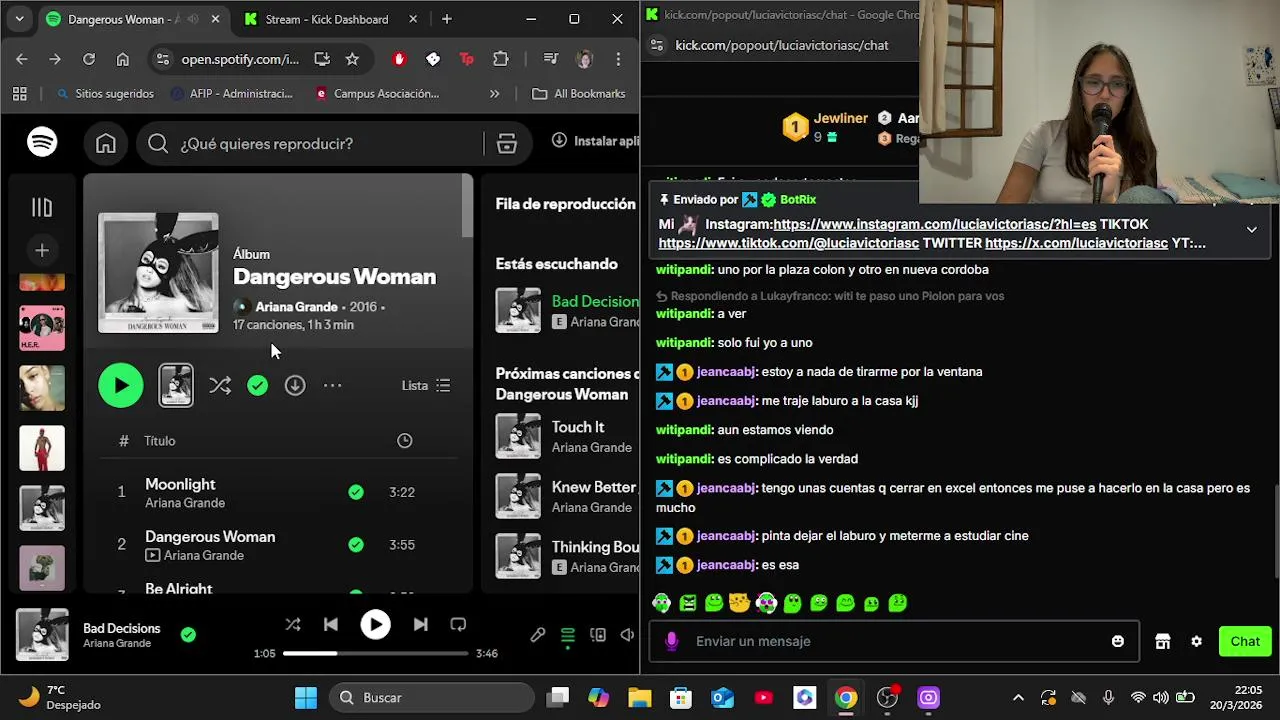This screenshot has width=1280, height=720.
Task: Click the Ariana Grande artist link under album title
Action: [296, 307]
